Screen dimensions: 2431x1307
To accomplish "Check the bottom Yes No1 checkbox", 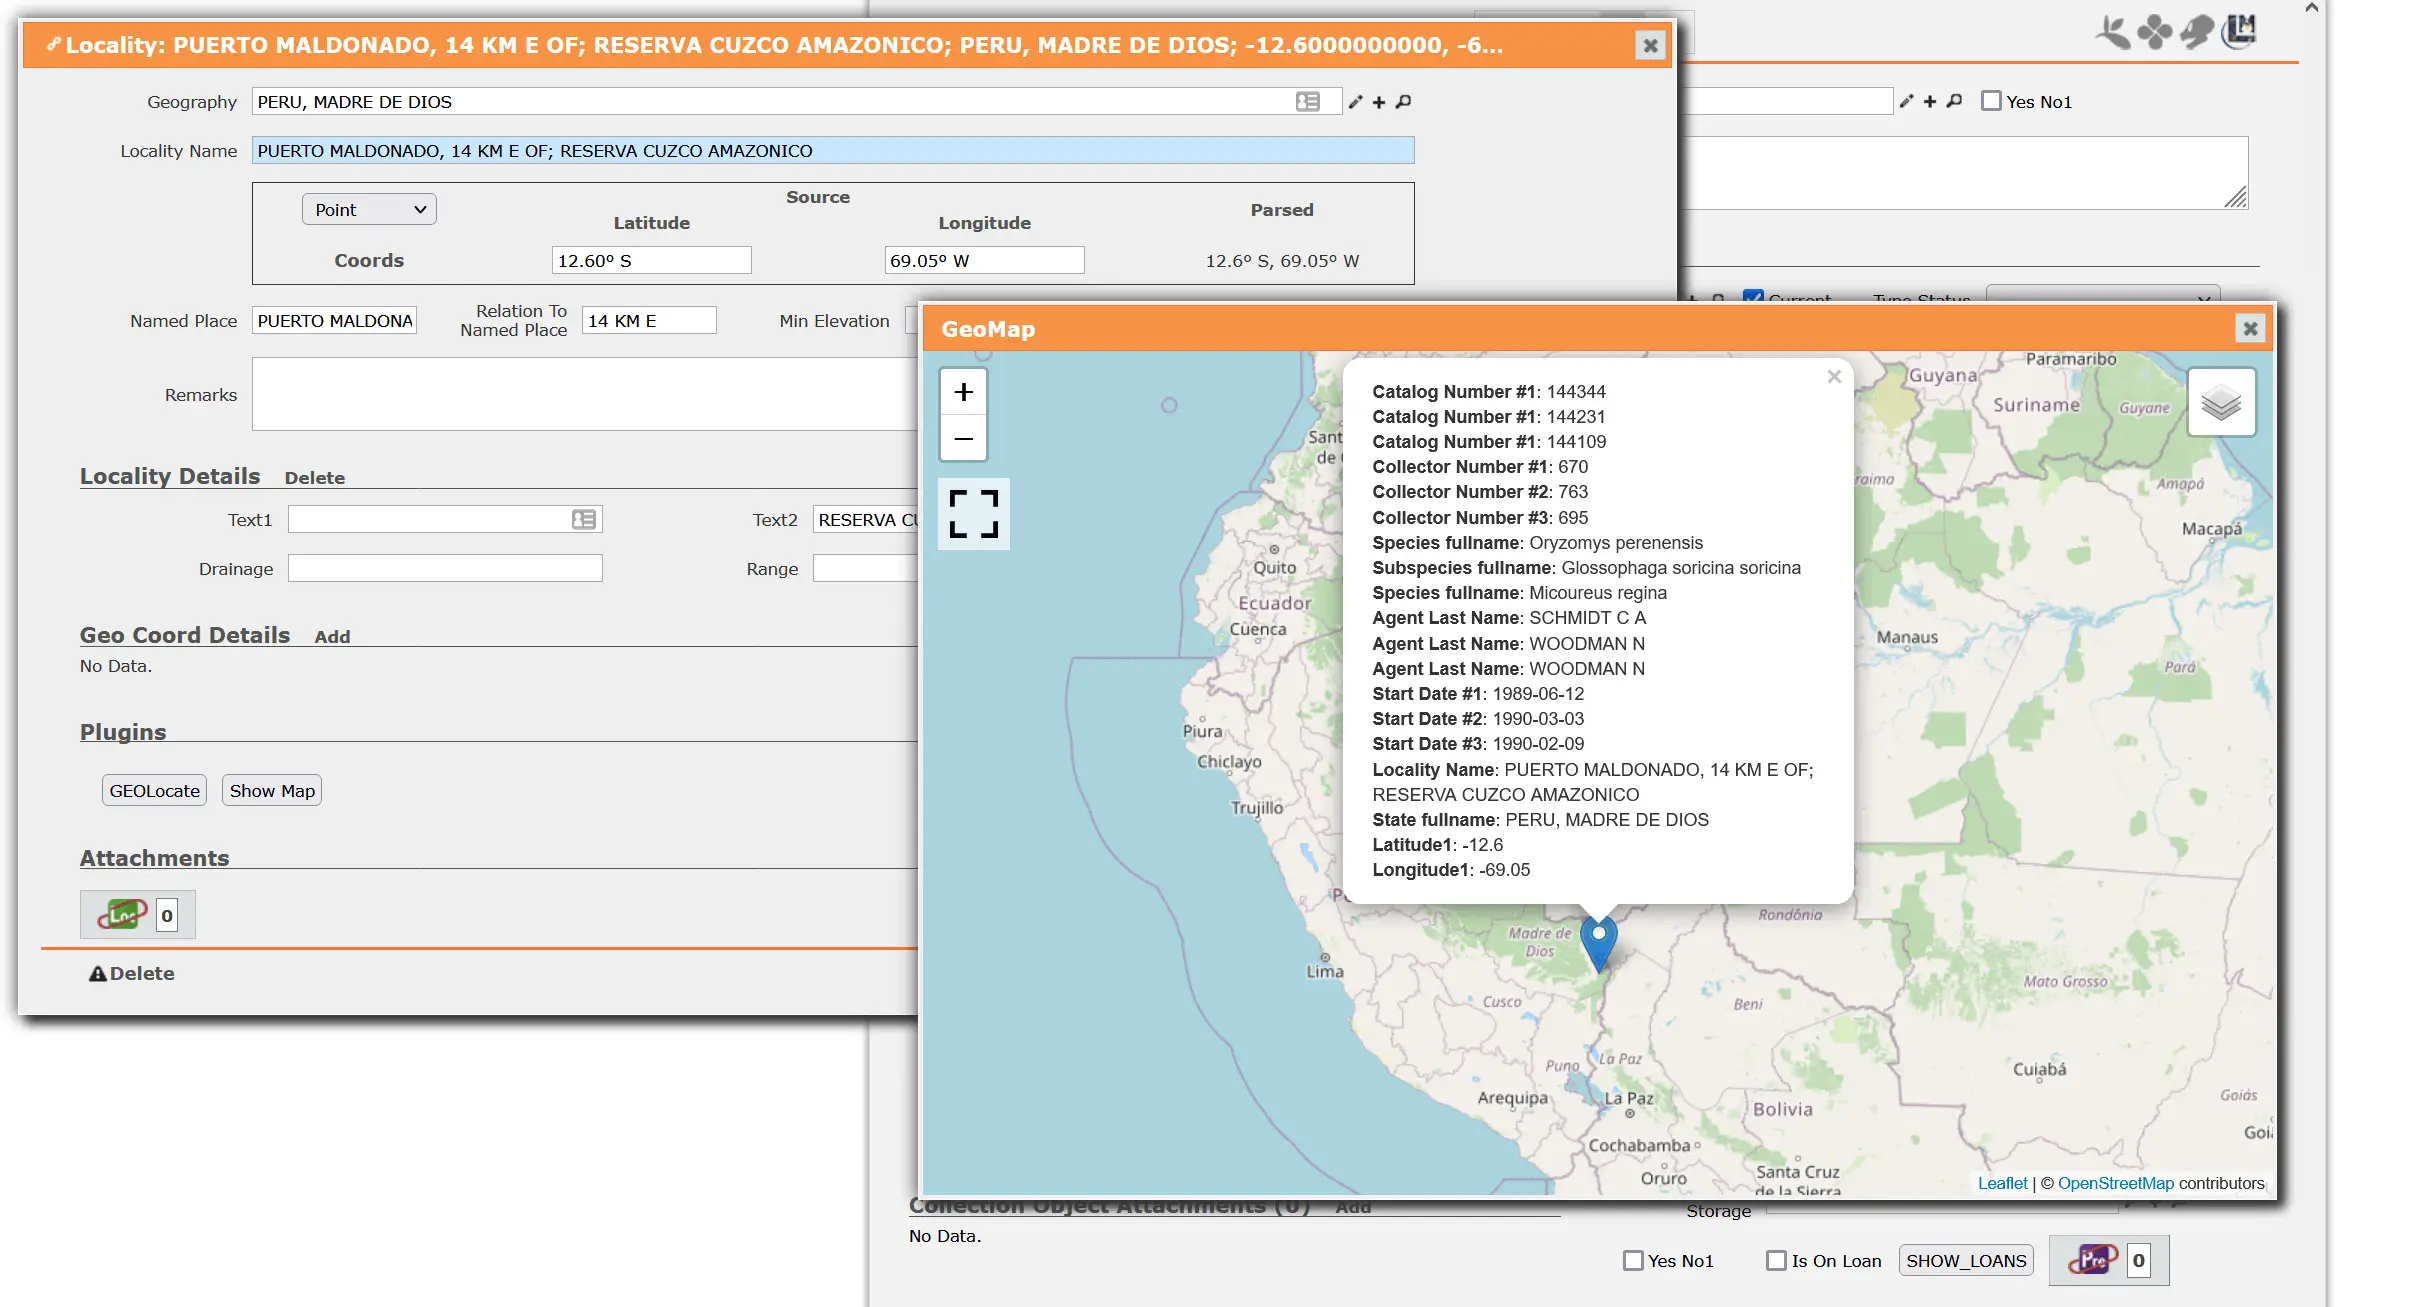I will pyautogui.click(x=1633, y=1260).
